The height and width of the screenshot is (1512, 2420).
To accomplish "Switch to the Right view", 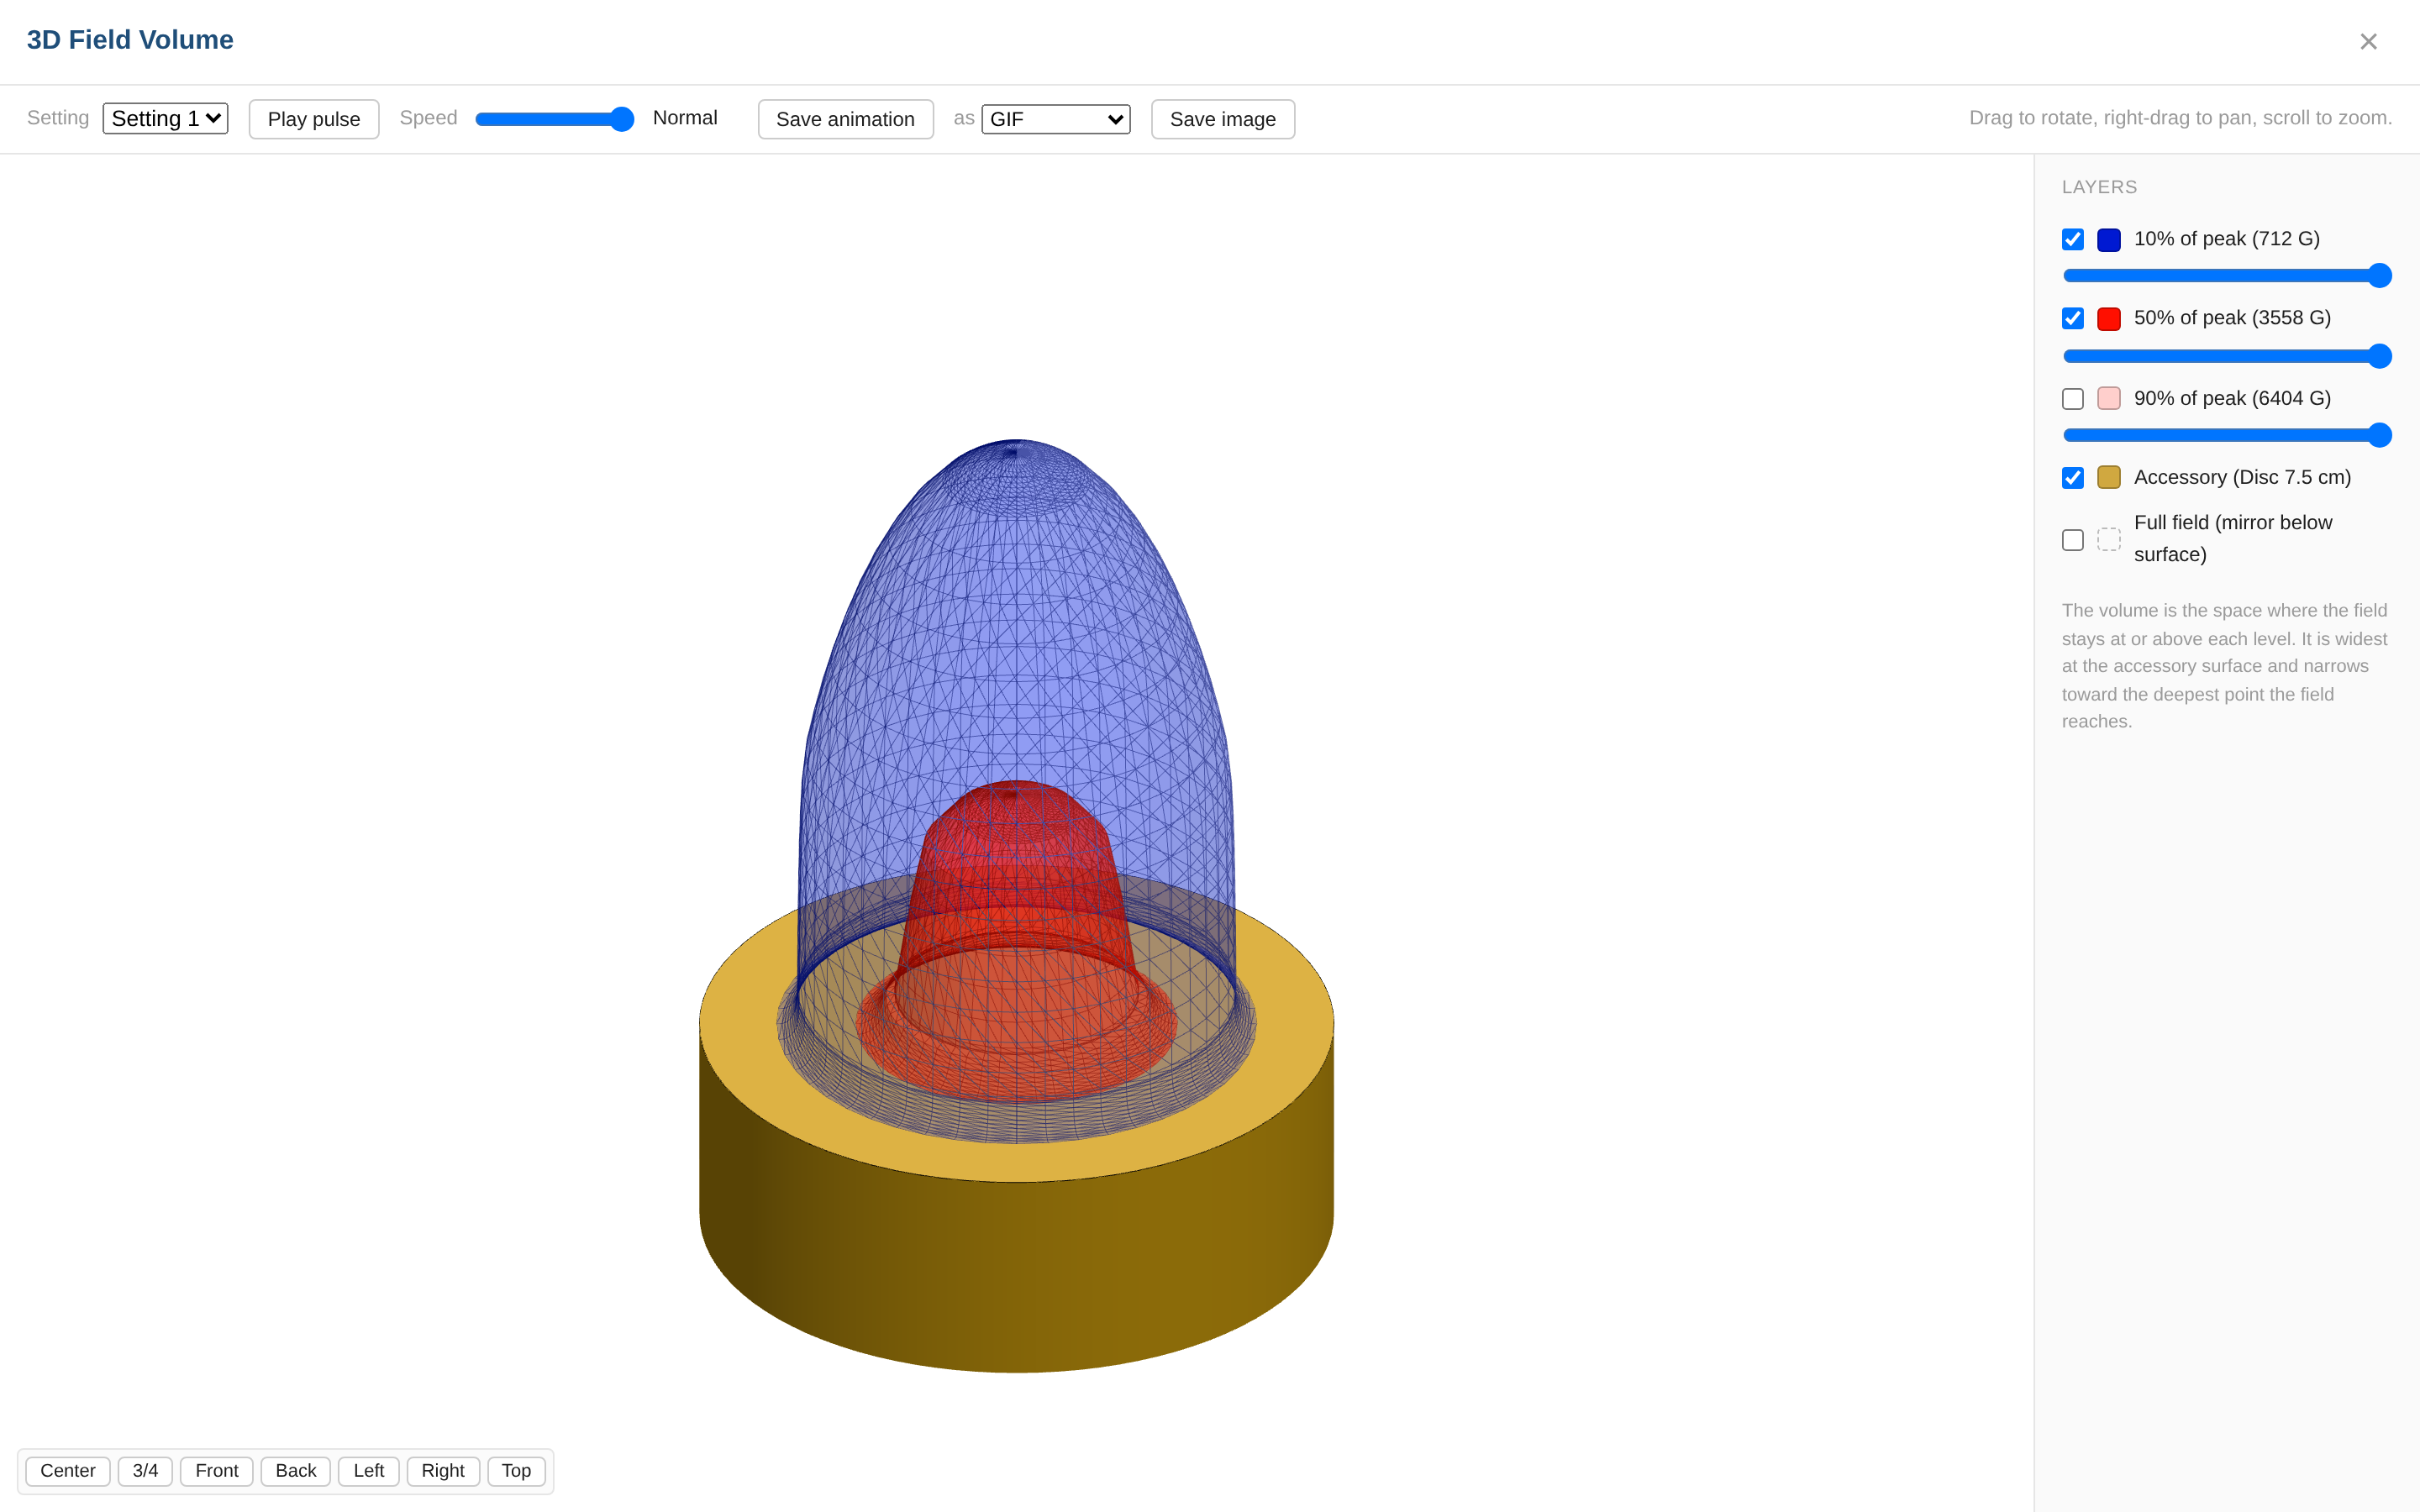I will (443, 1471).
